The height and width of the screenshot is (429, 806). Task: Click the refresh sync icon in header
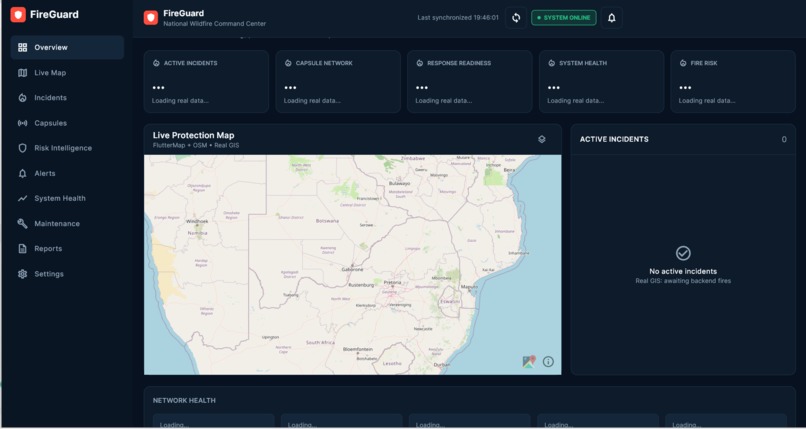point(516,18)
